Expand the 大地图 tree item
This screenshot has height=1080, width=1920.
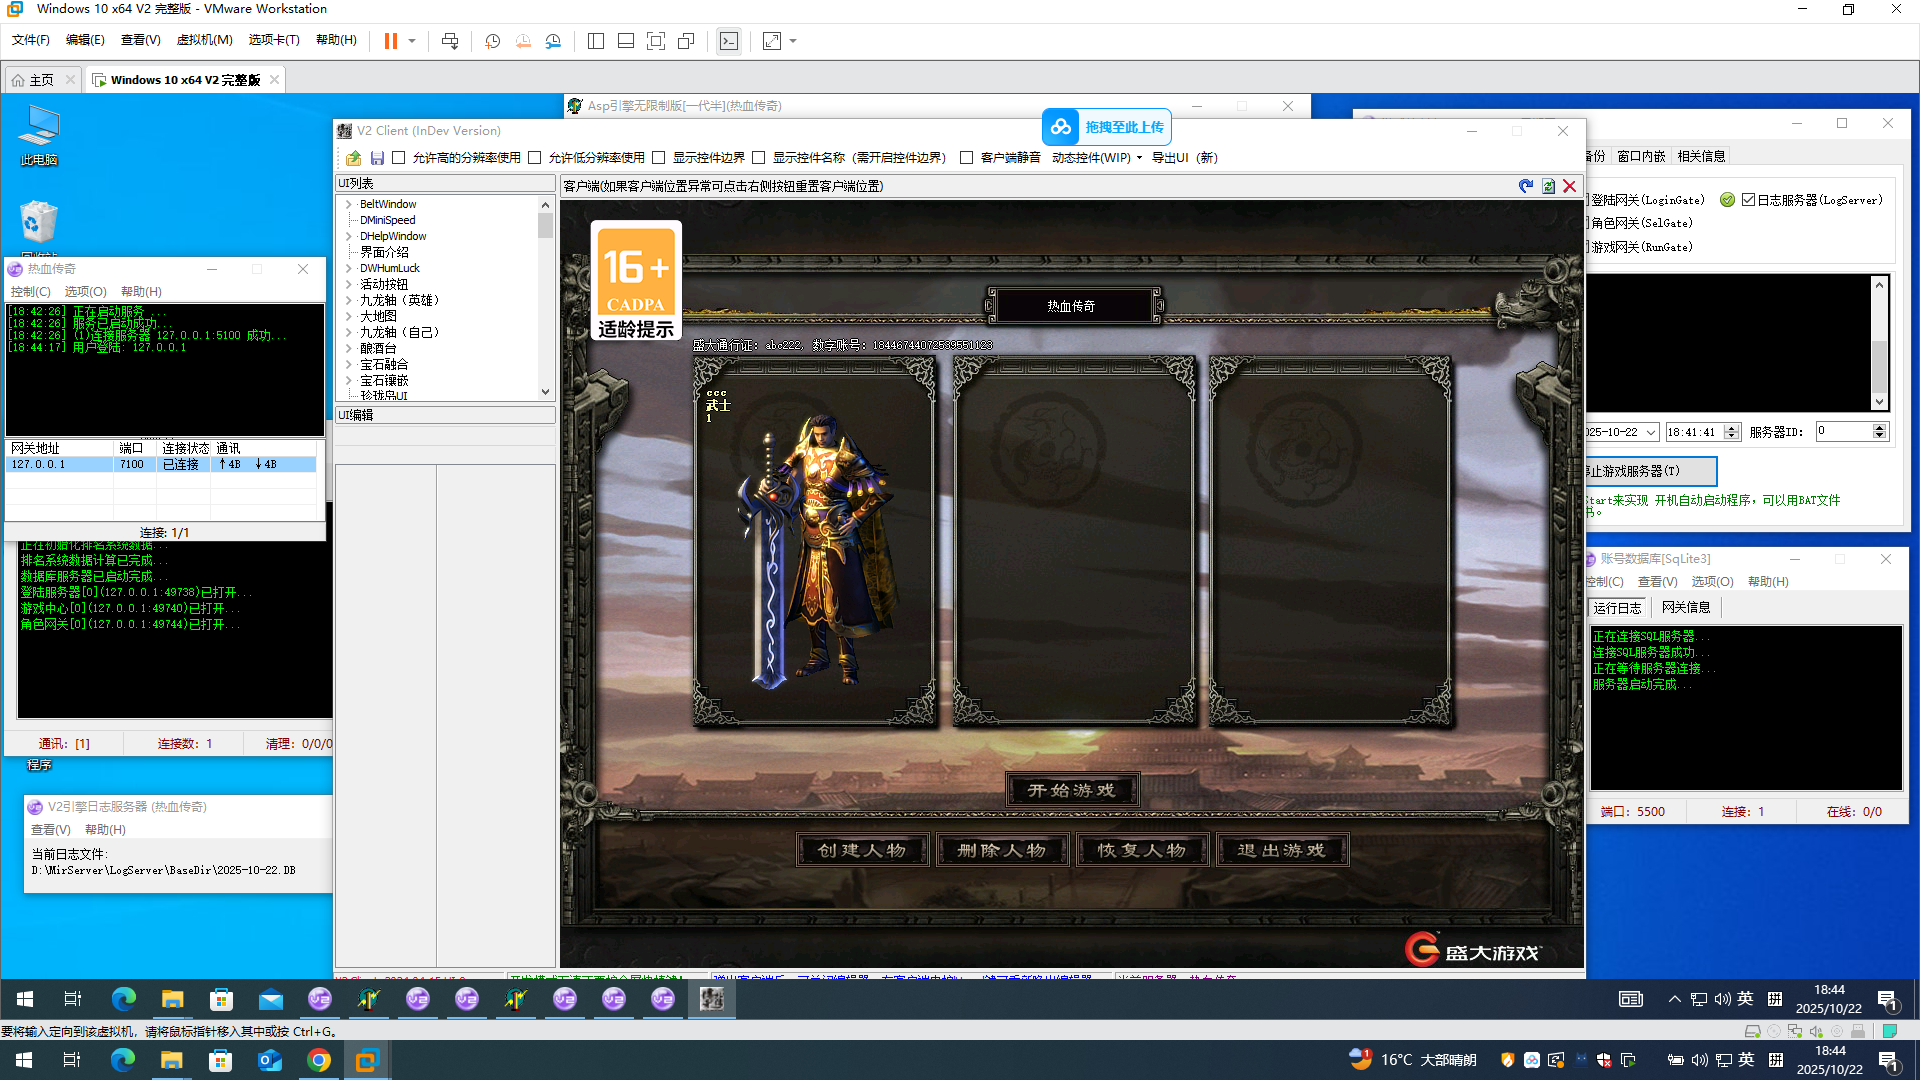(349, 316)
